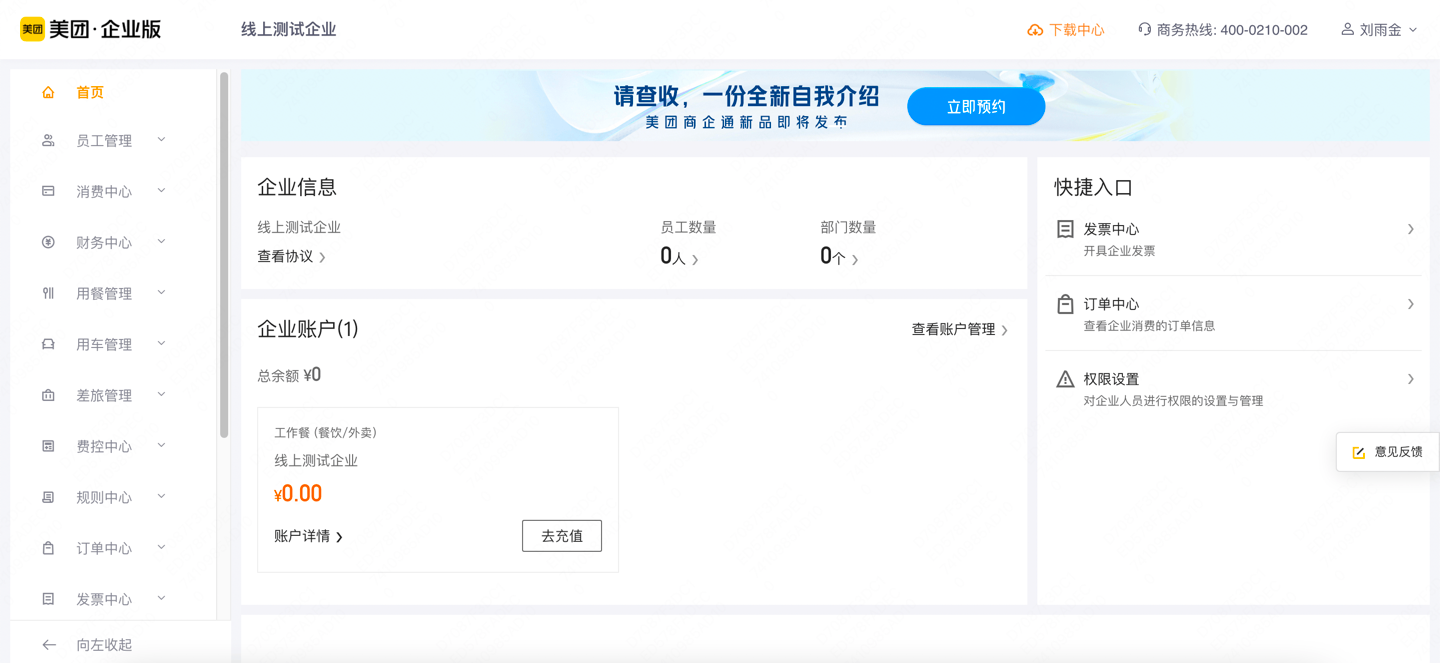Expand the 用餐管理 sidebar chevron

[x=161, y=292]
